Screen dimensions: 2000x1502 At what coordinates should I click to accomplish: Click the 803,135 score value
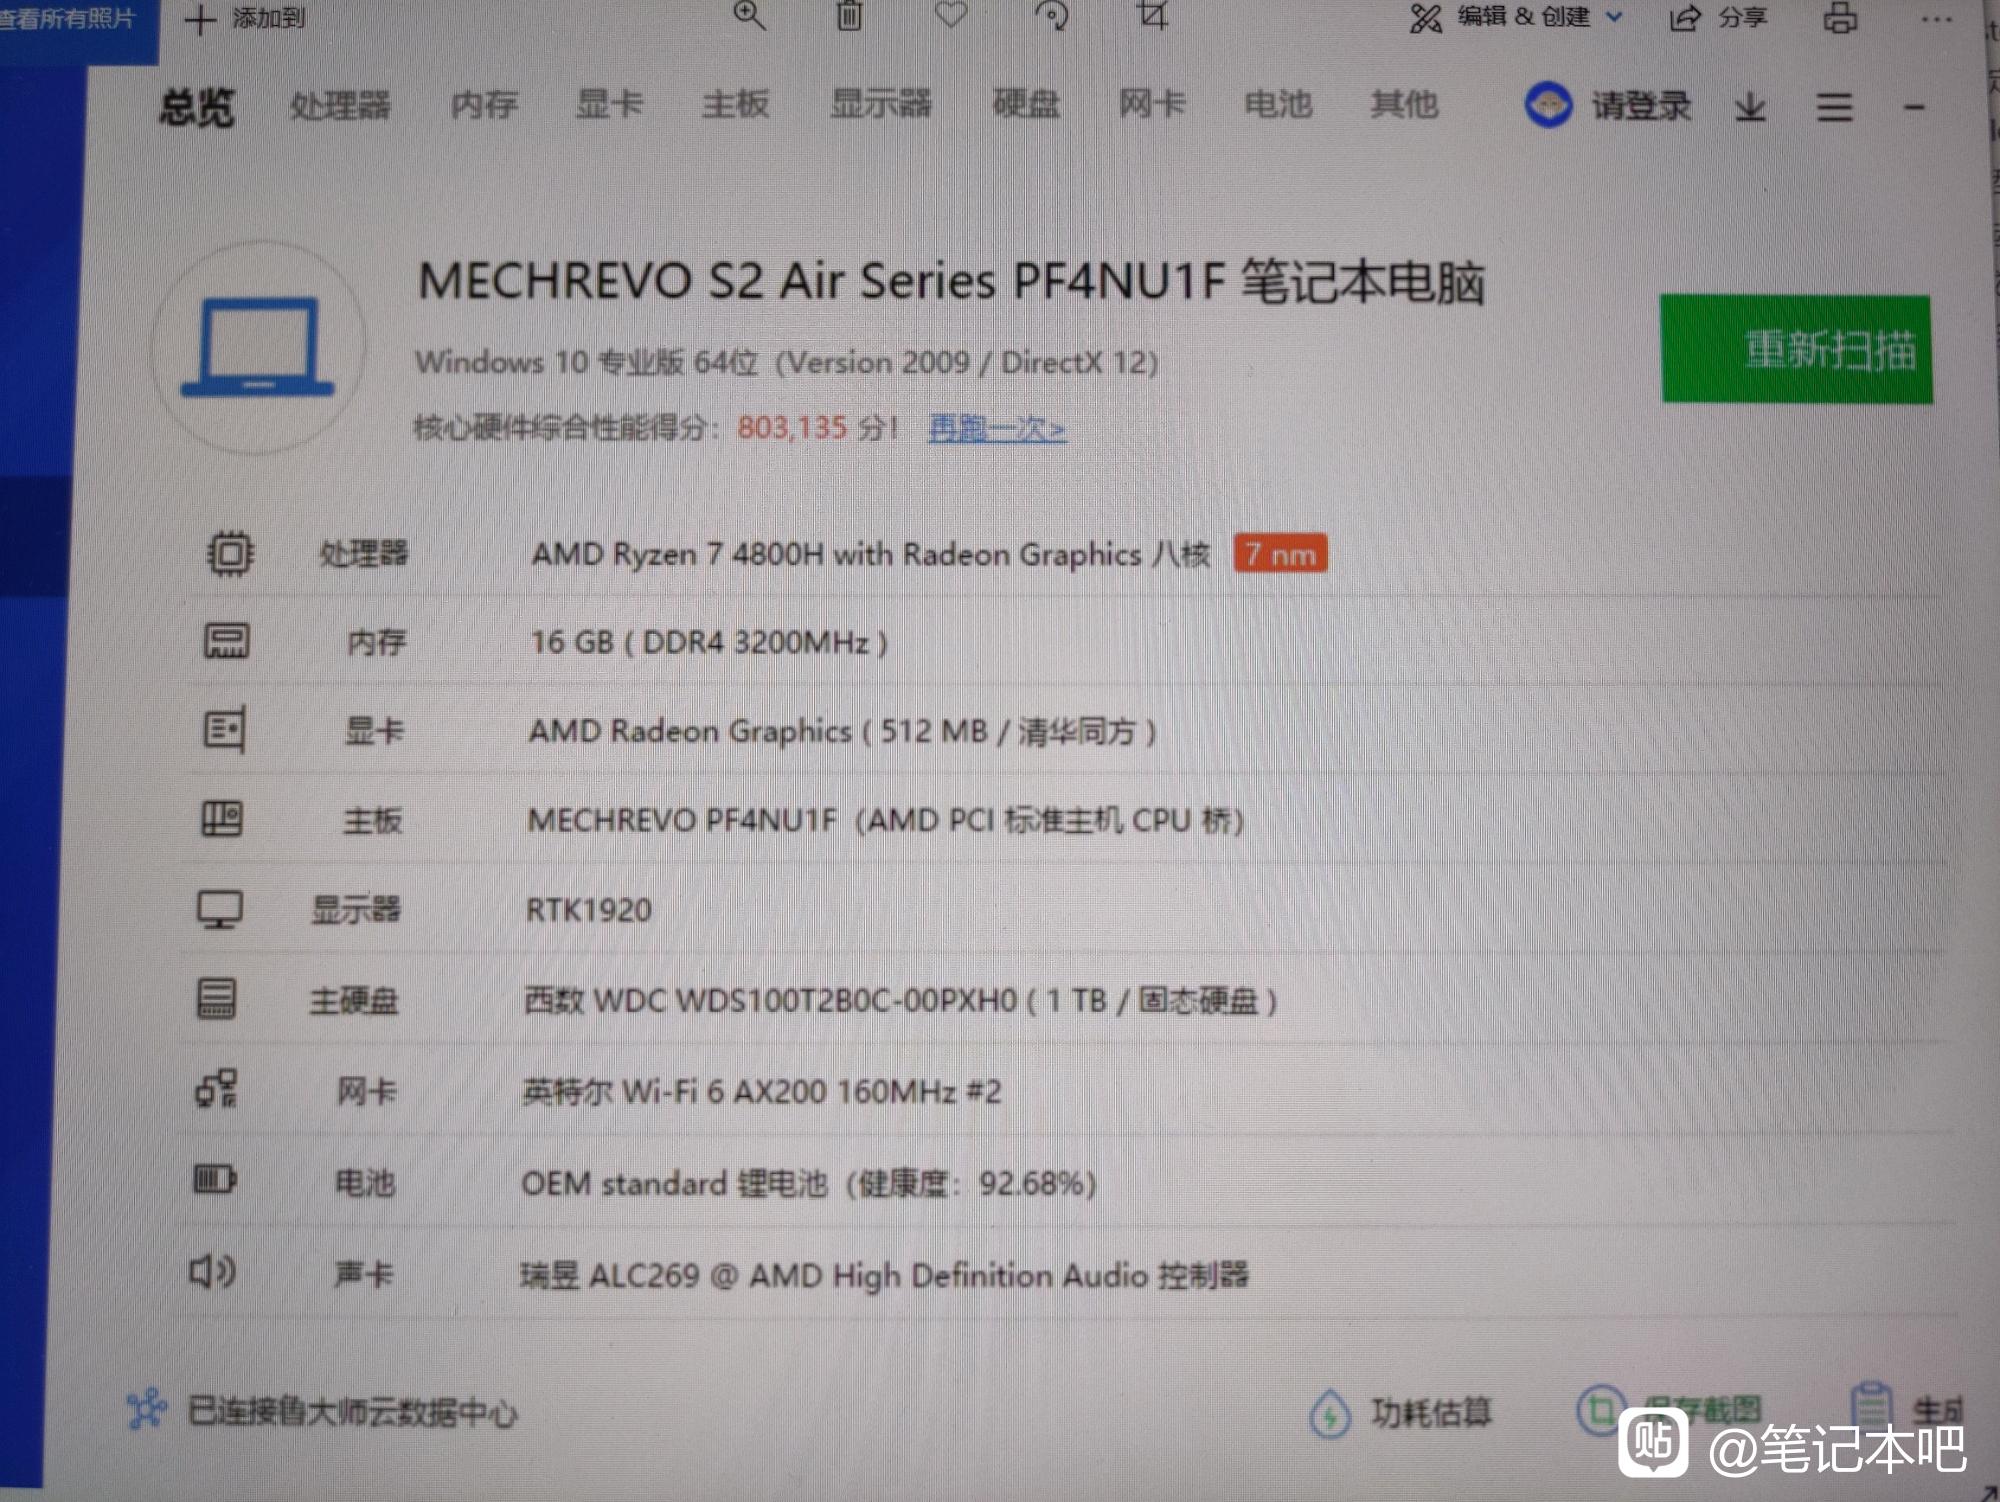click(x=792, y=427)
